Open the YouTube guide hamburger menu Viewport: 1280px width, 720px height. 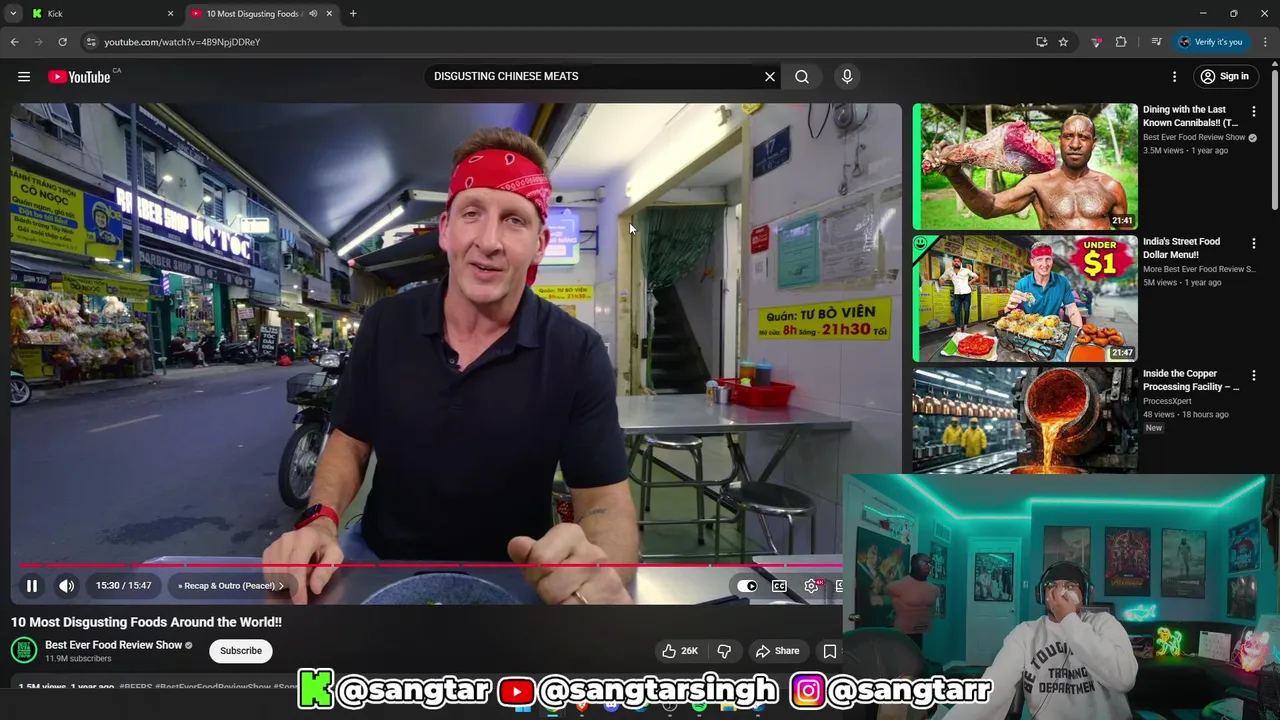tap(24, 77)
